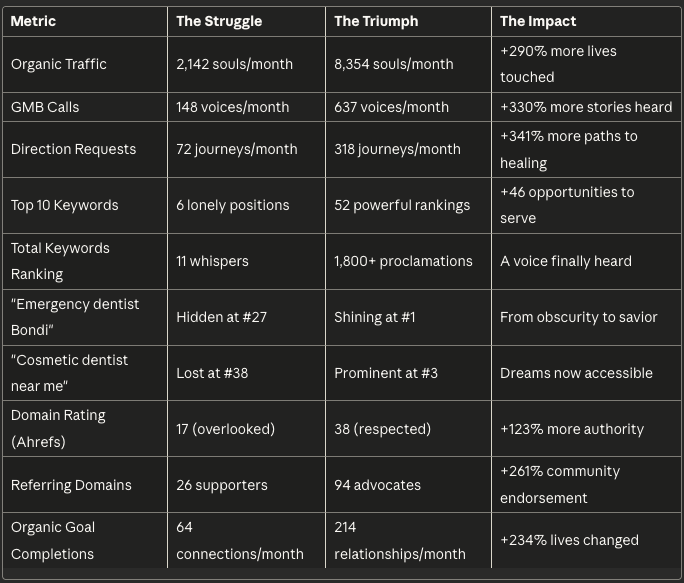The image size is (684, 583).
Task: Select the "Organic Traffic" row label
Action: click(58, 64)
